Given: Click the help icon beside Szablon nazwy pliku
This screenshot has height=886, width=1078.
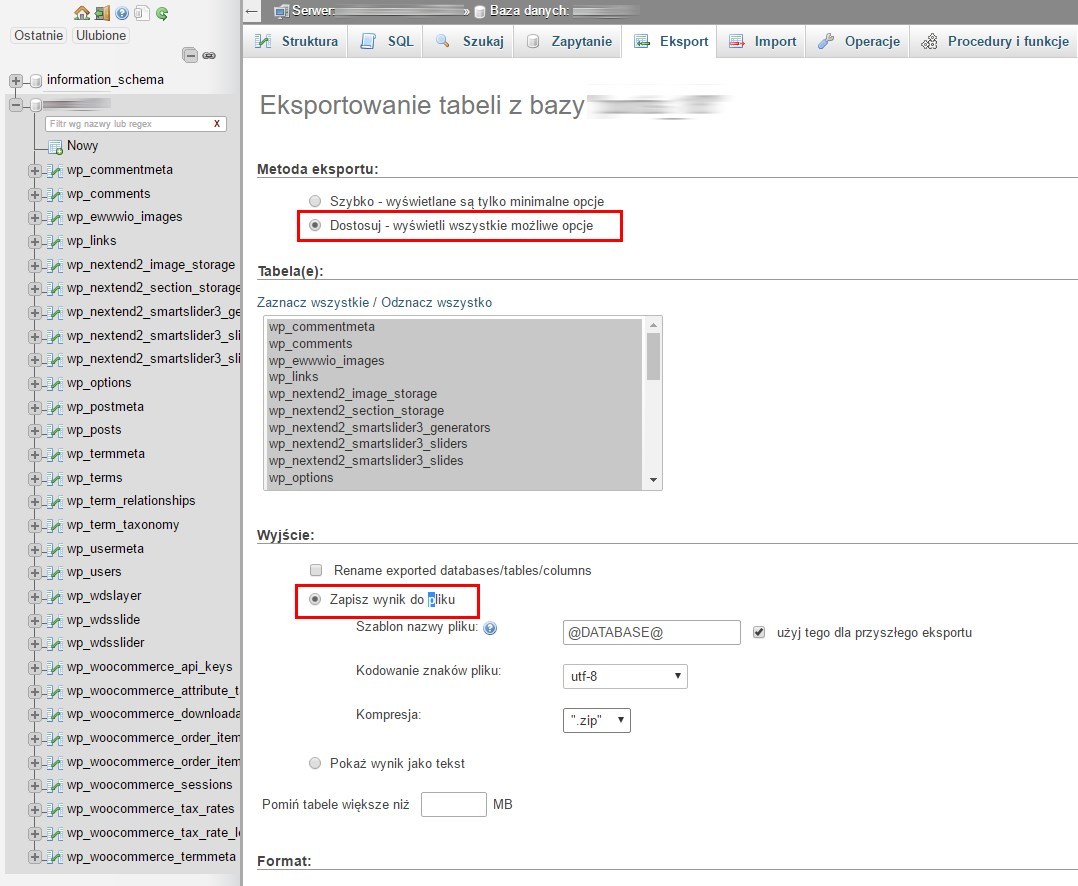Looking at the screenshot, I should [490, 628].
